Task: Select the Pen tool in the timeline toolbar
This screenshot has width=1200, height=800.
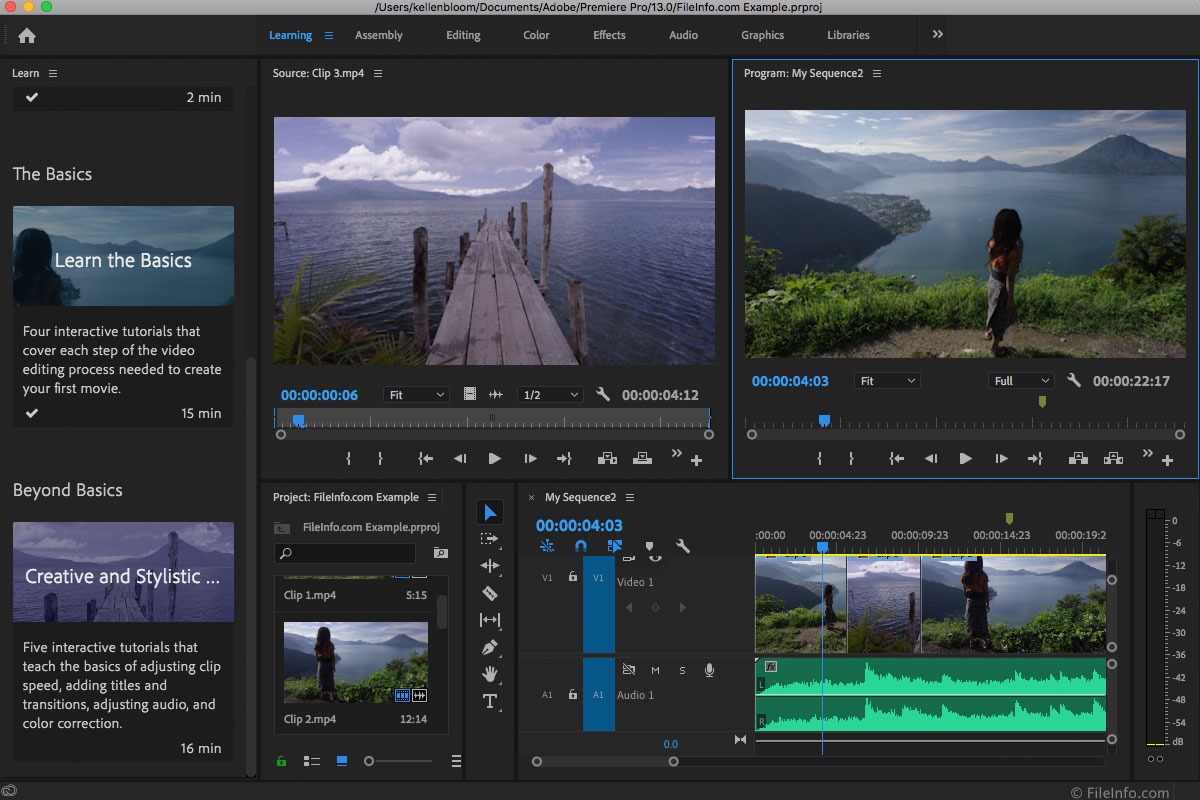Action: (x=490, y=647)
